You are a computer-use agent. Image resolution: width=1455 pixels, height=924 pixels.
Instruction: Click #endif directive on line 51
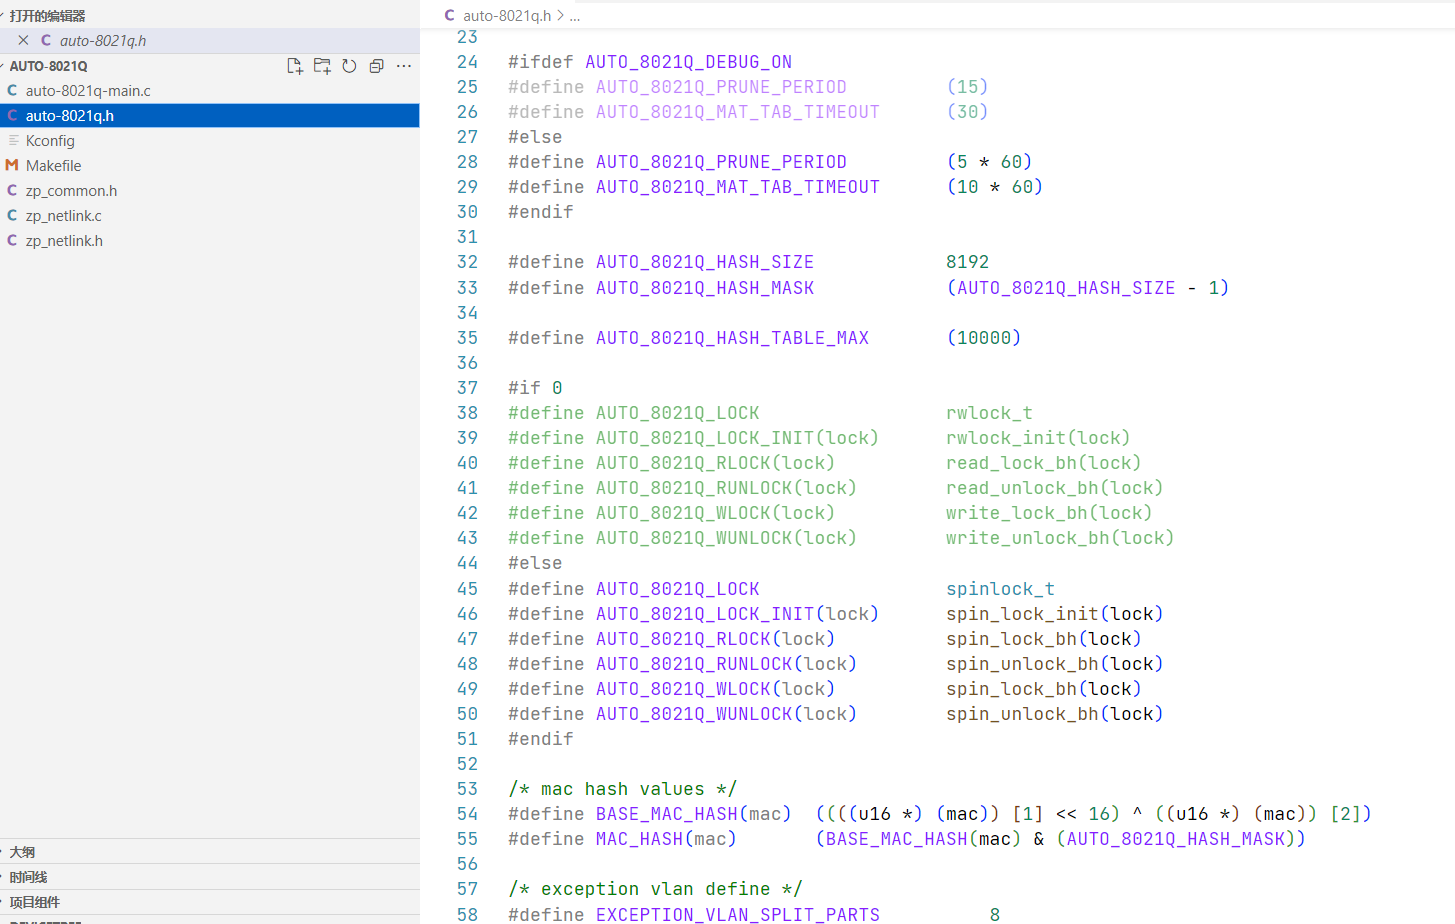541,739
